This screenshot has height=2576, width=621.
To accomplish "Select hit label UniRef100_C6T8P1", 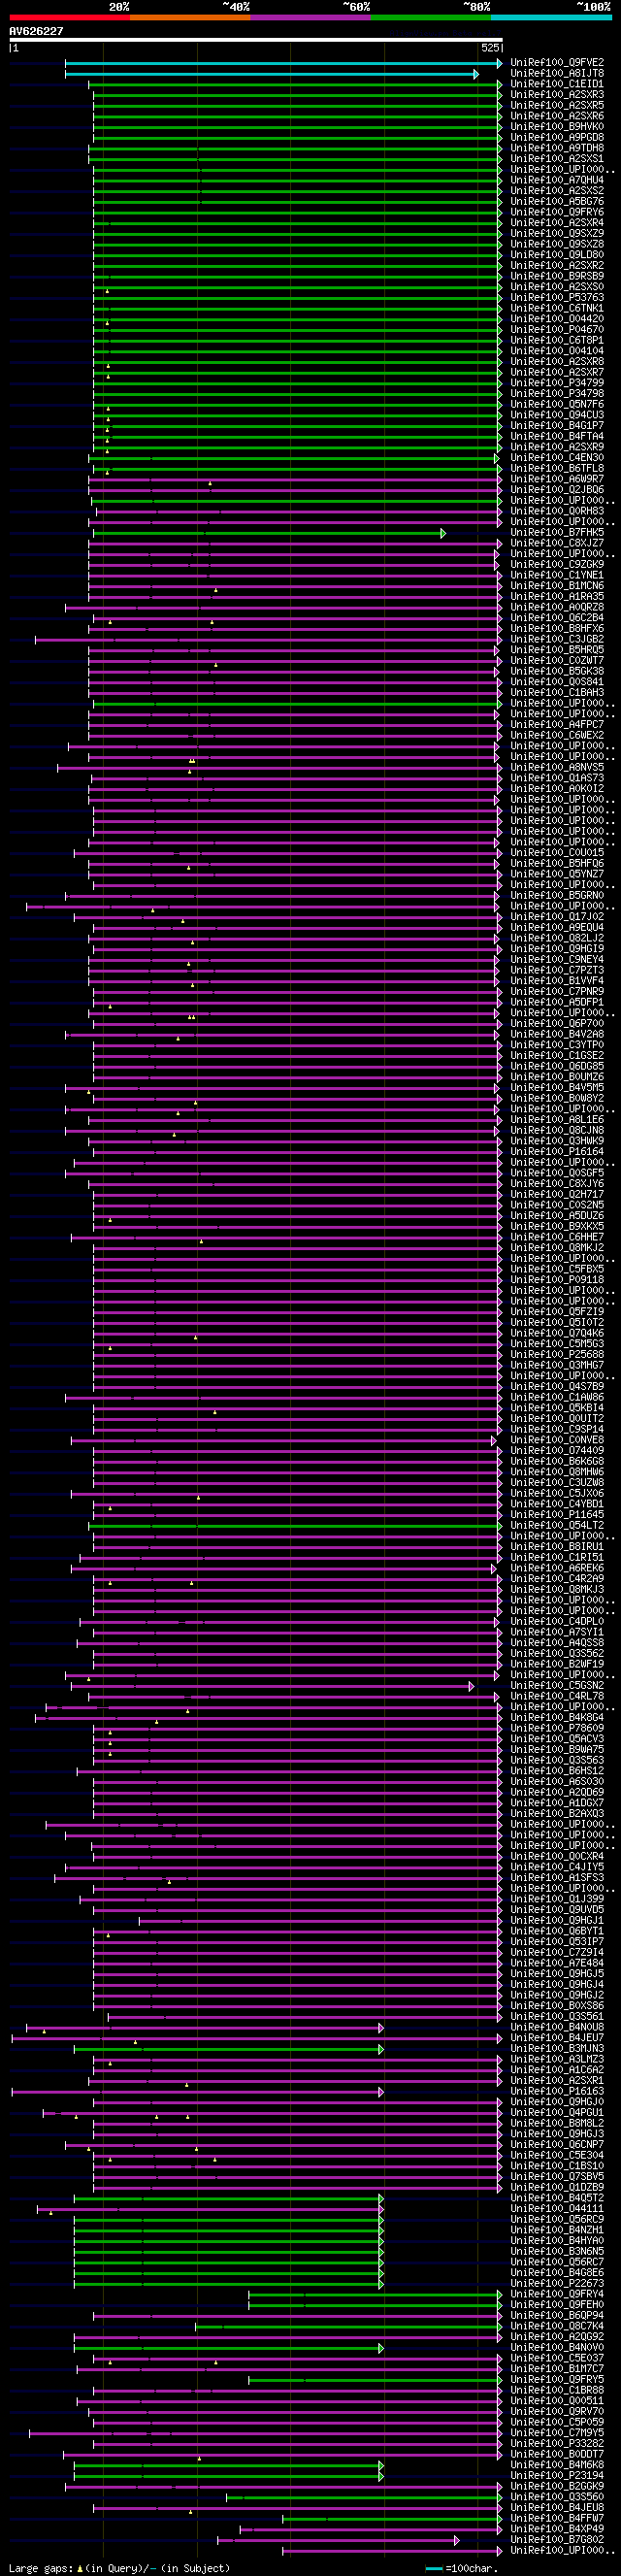I will (557, 341).
